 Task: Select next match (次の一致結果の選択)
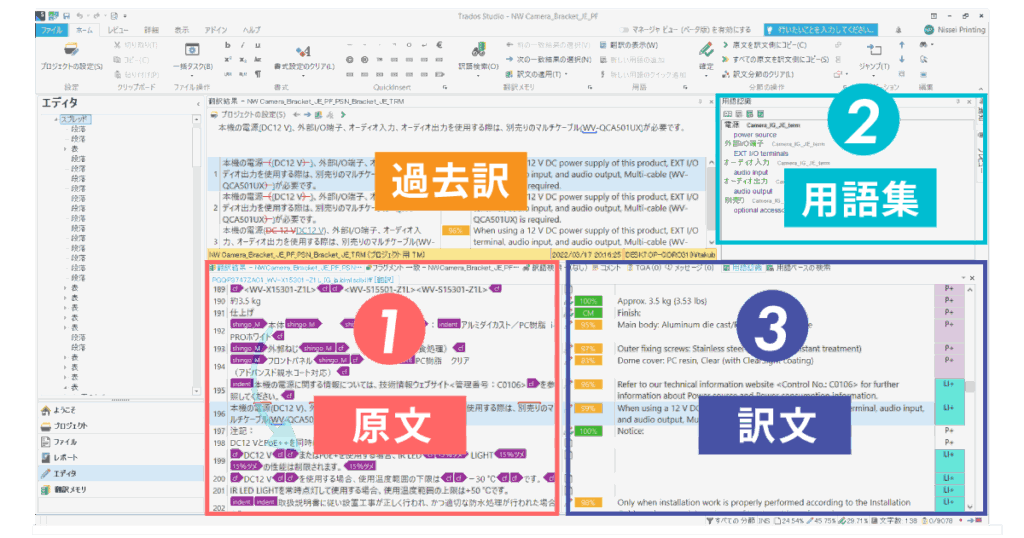tap(548, 59)
